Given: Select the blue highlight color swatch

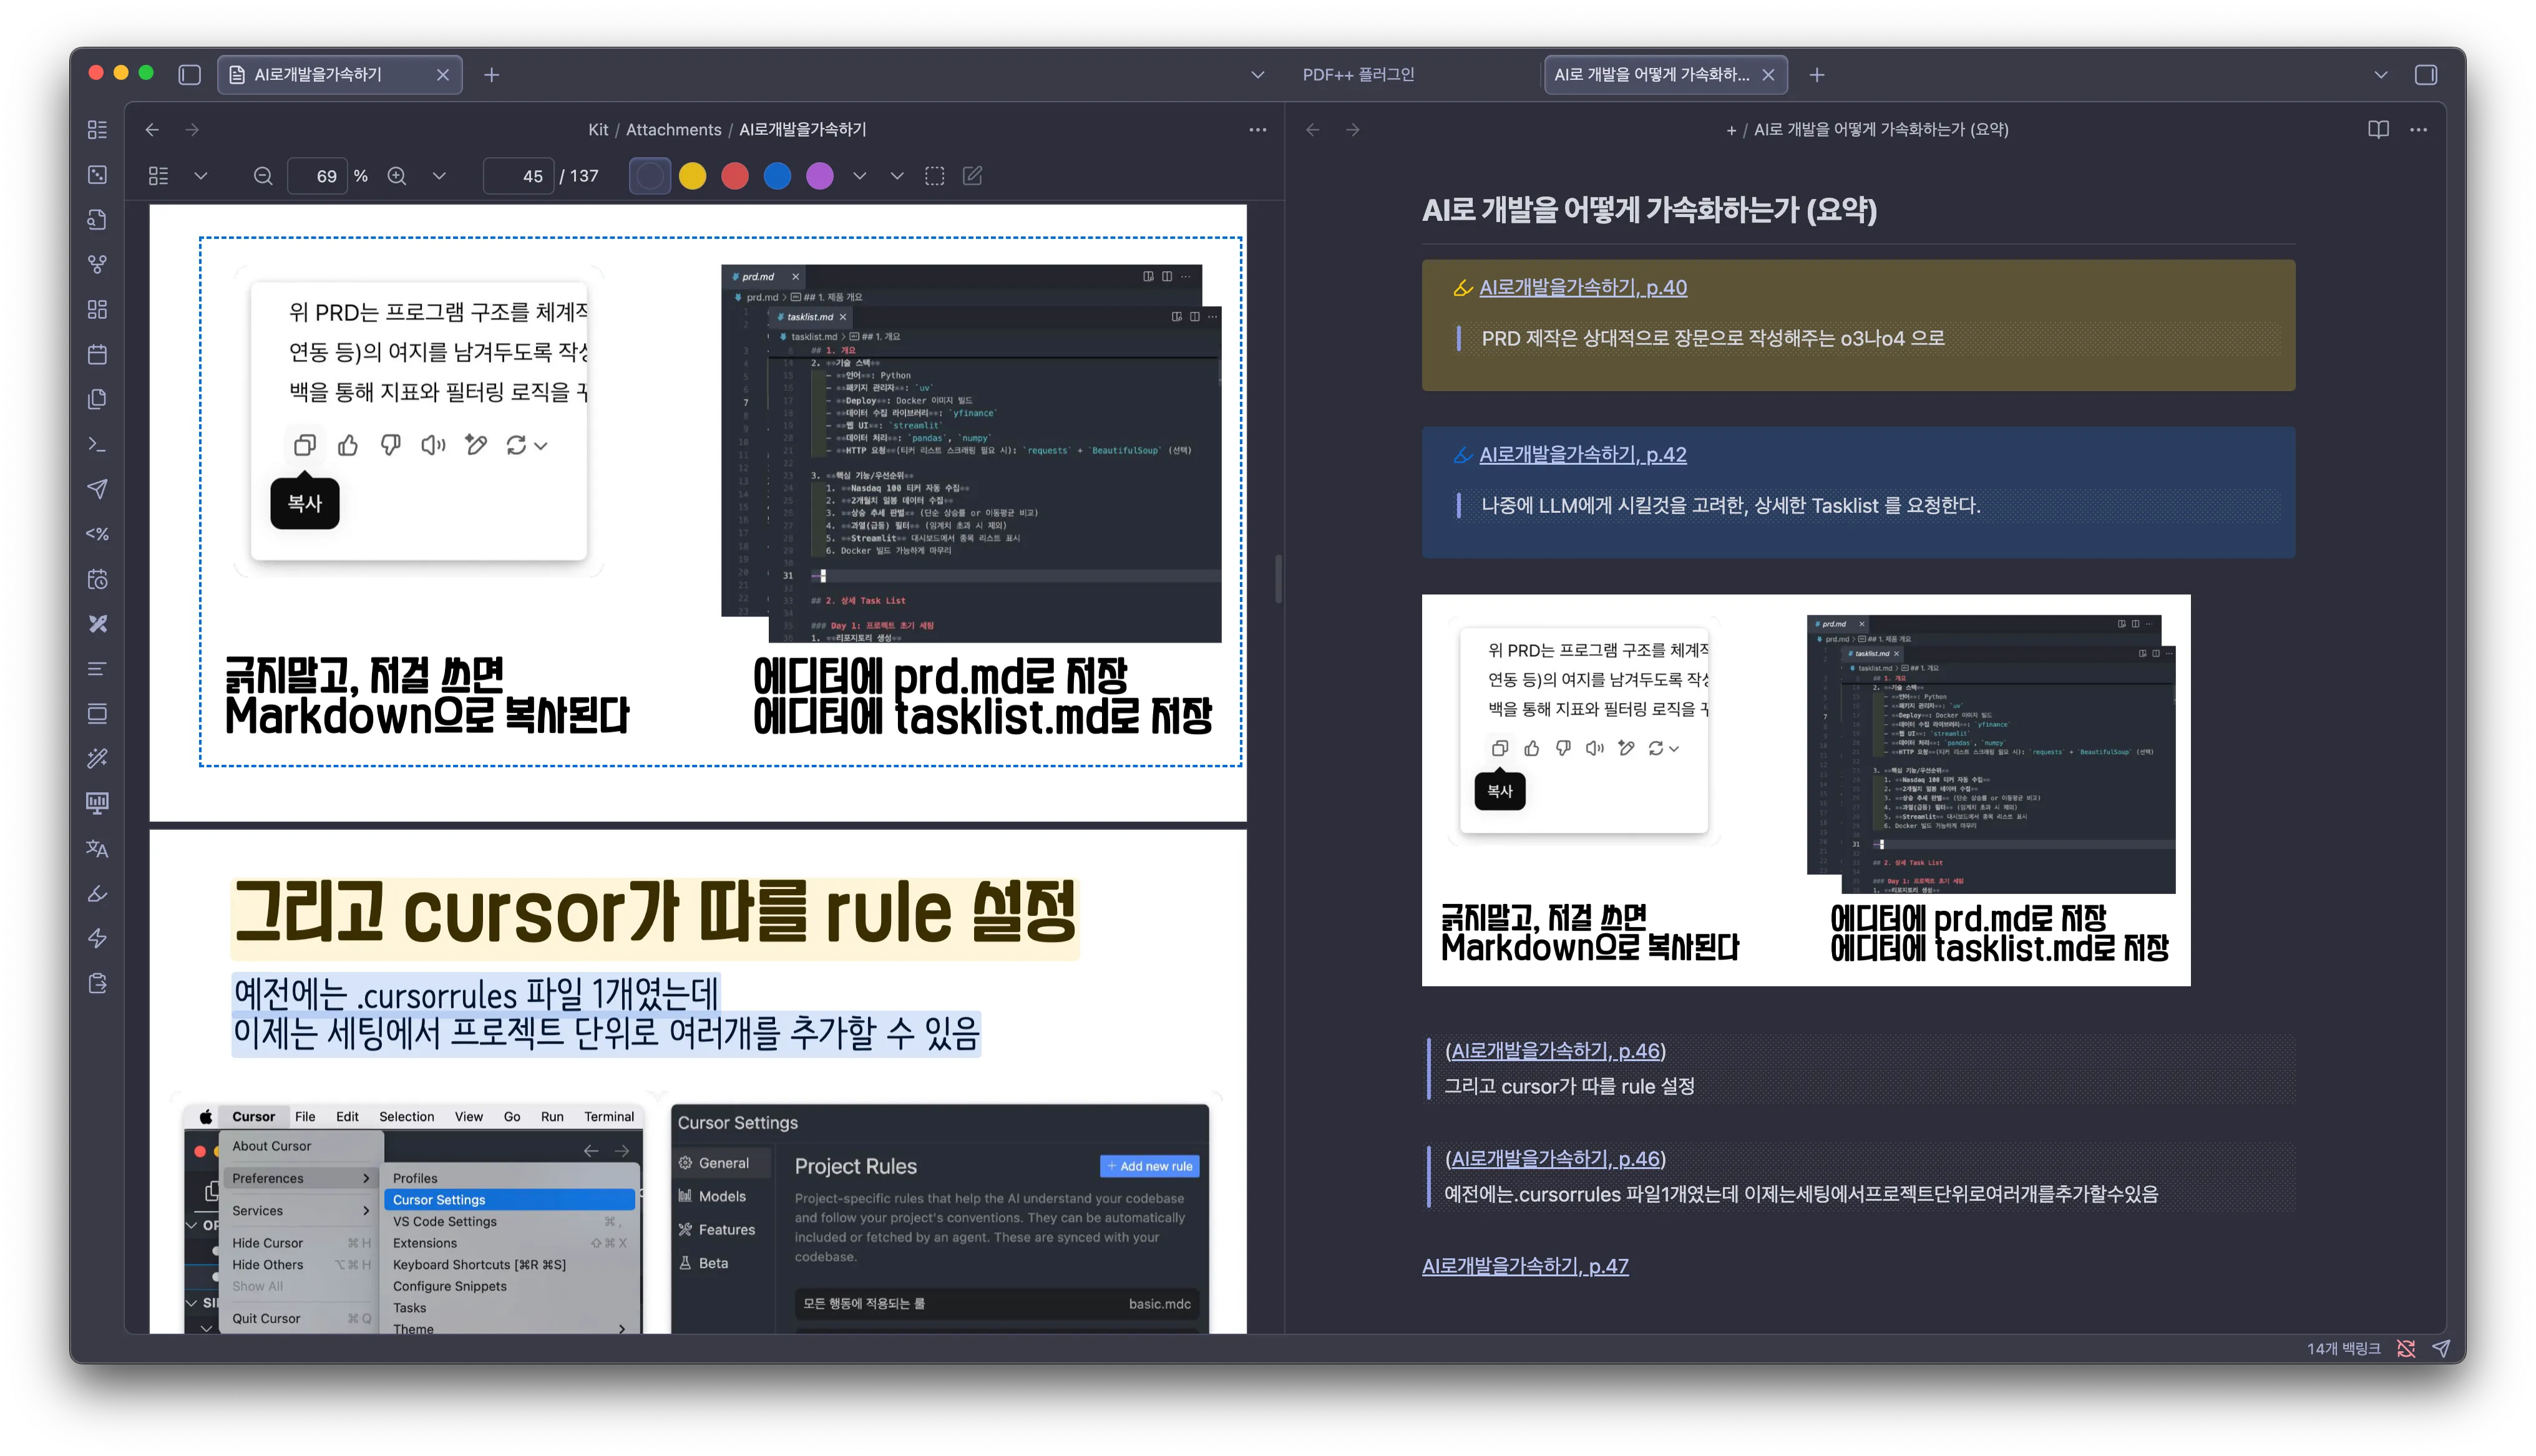Looking at the screenshot, I should [x=777, y=176].
